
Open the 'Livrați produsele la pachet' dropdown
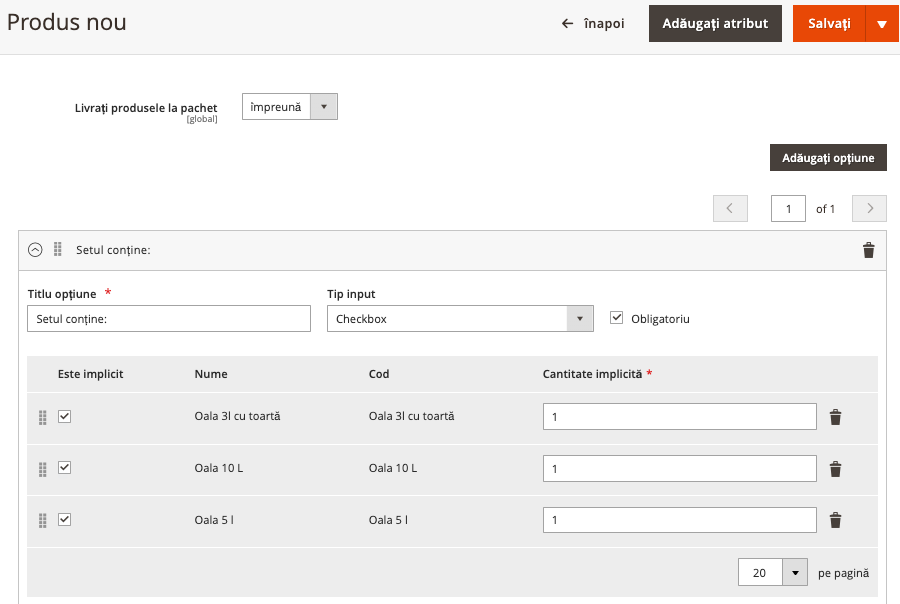point(290,107)
